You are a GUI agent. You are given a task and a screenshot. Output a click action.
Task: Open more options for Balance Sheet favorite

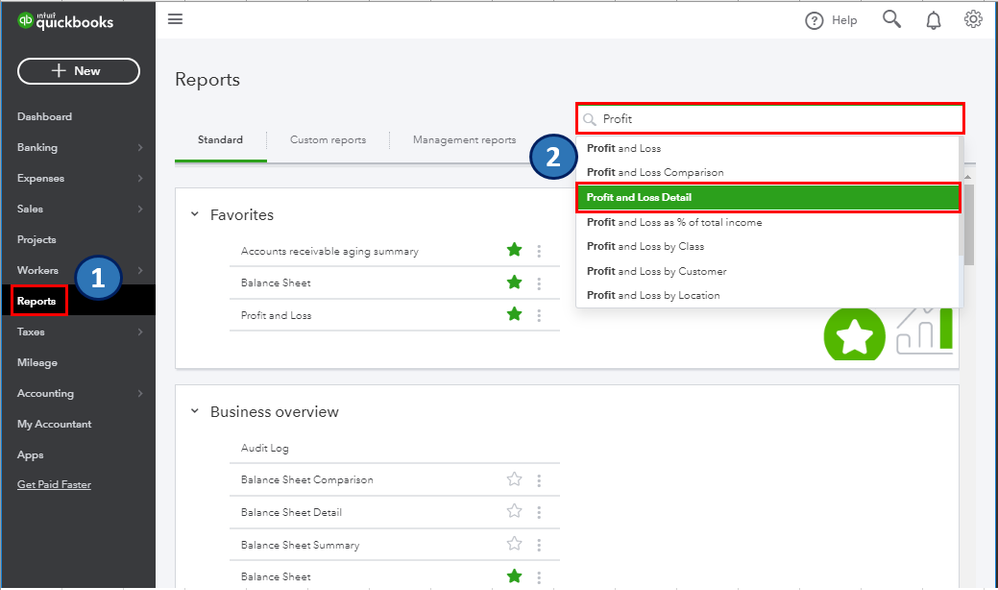point(539,283)
